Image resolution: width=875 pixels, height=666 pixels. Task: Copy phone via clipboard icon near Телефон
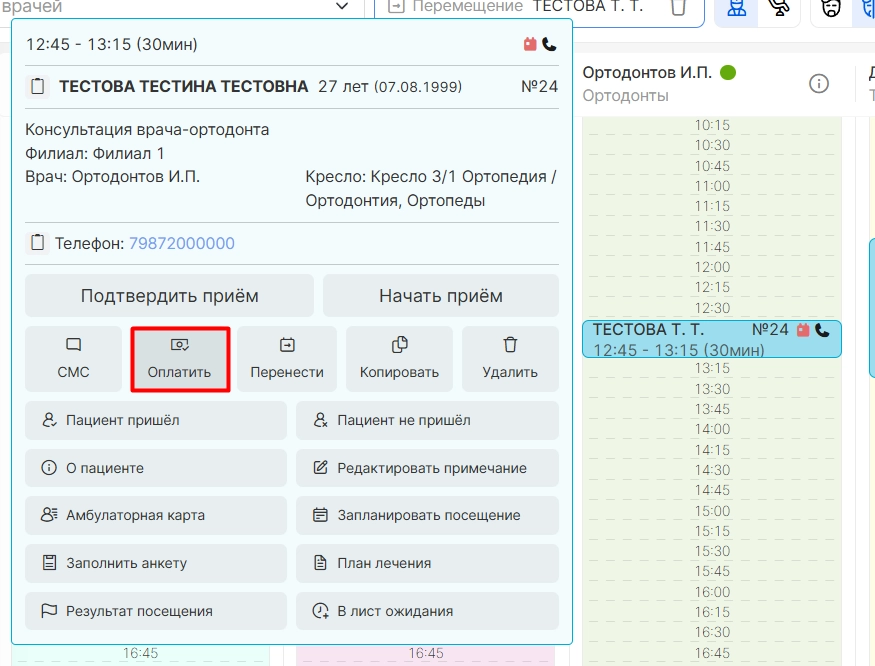pyautogui.click(x=37, y=243)
